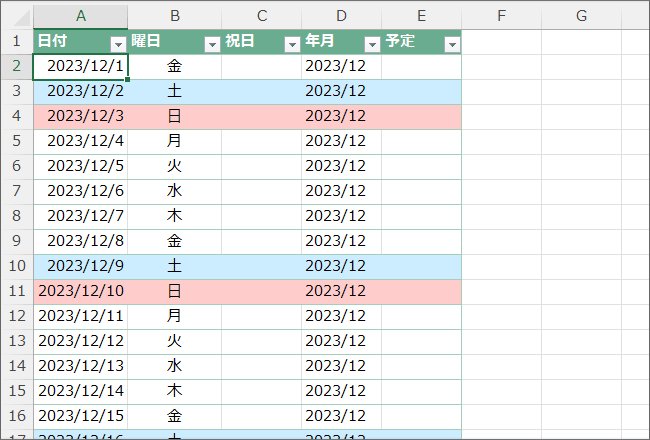Select column D header

(342, 16)
